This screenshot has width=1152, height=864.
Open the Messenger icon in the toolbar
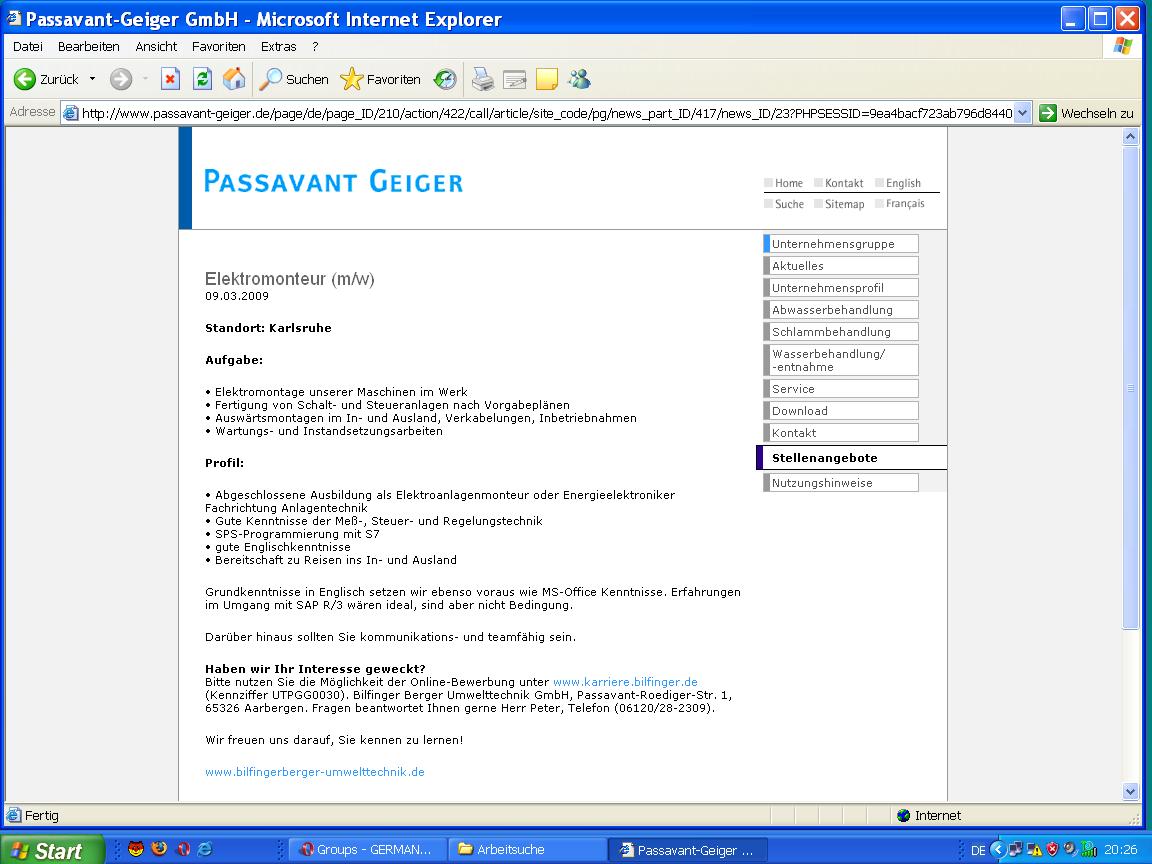tap(579, 79)
